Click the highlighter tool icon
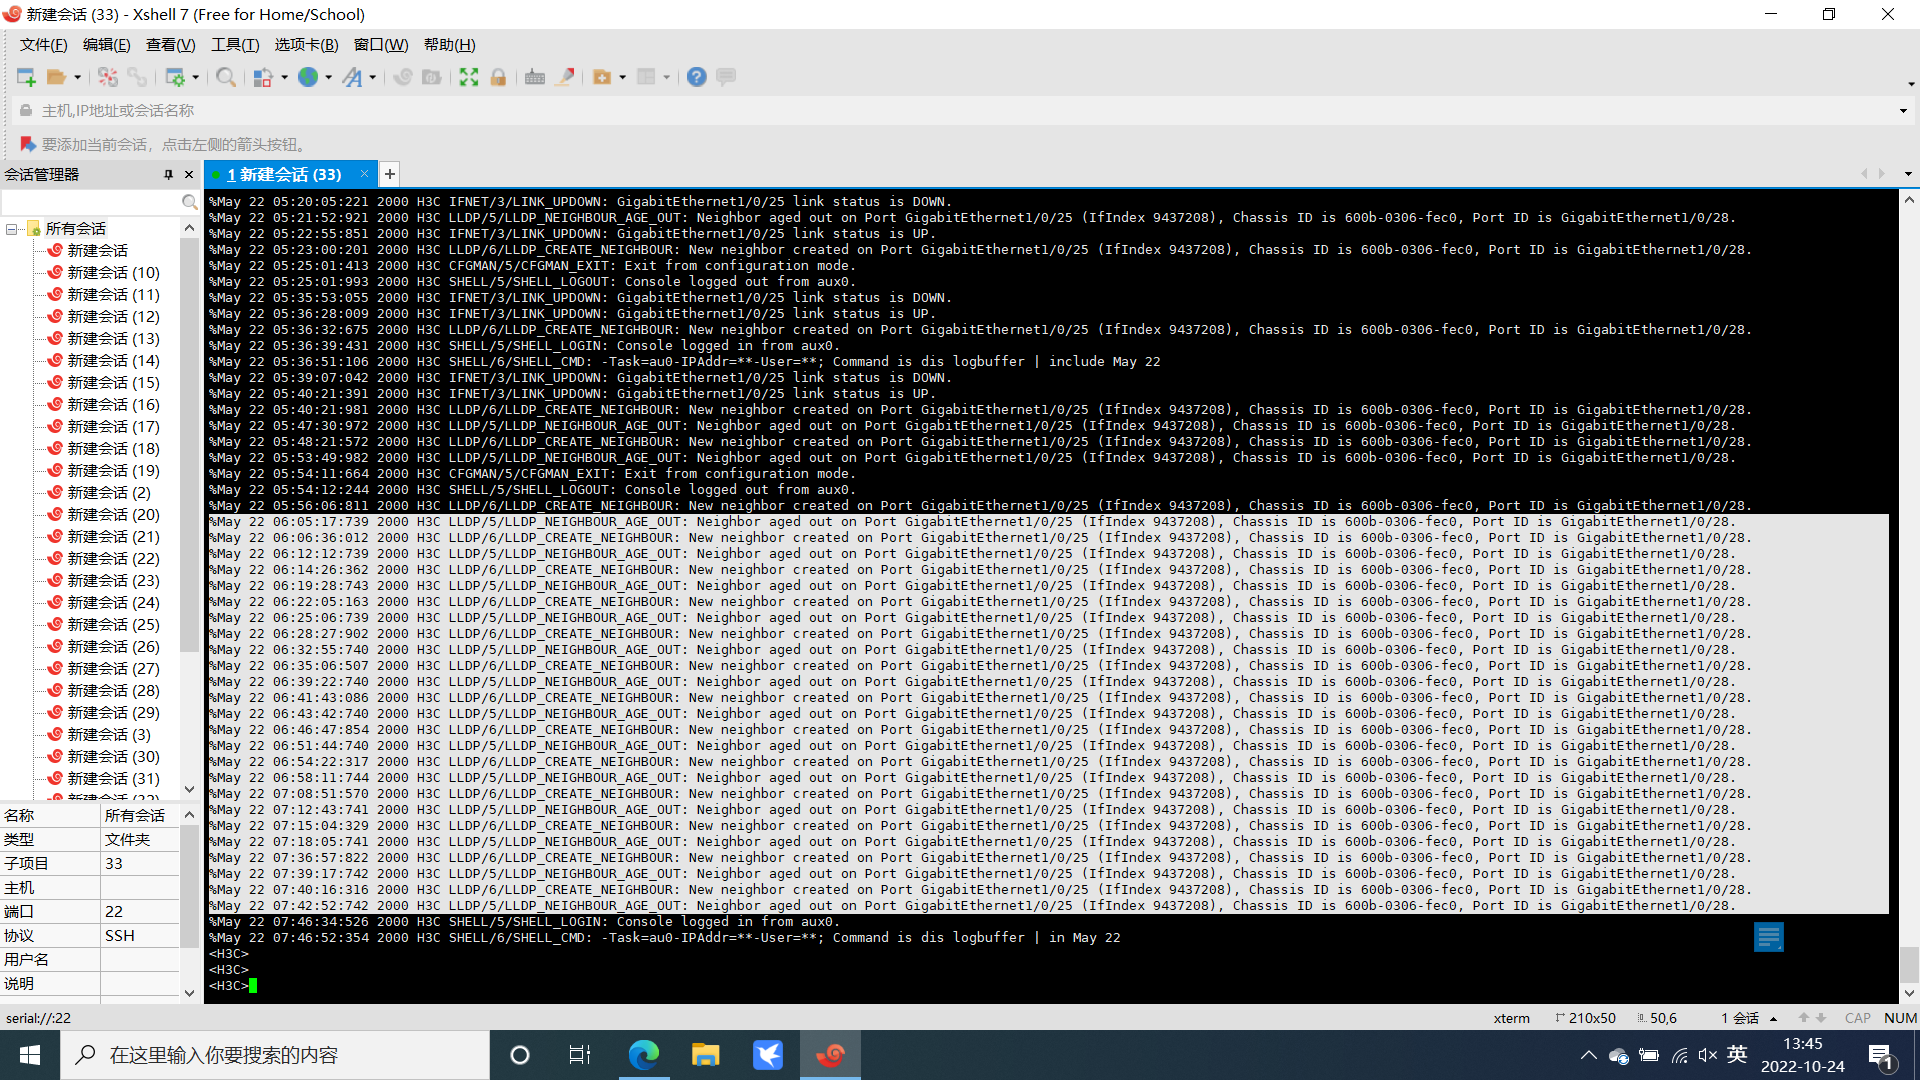The image size is (1920, 1080). point(565,77)
